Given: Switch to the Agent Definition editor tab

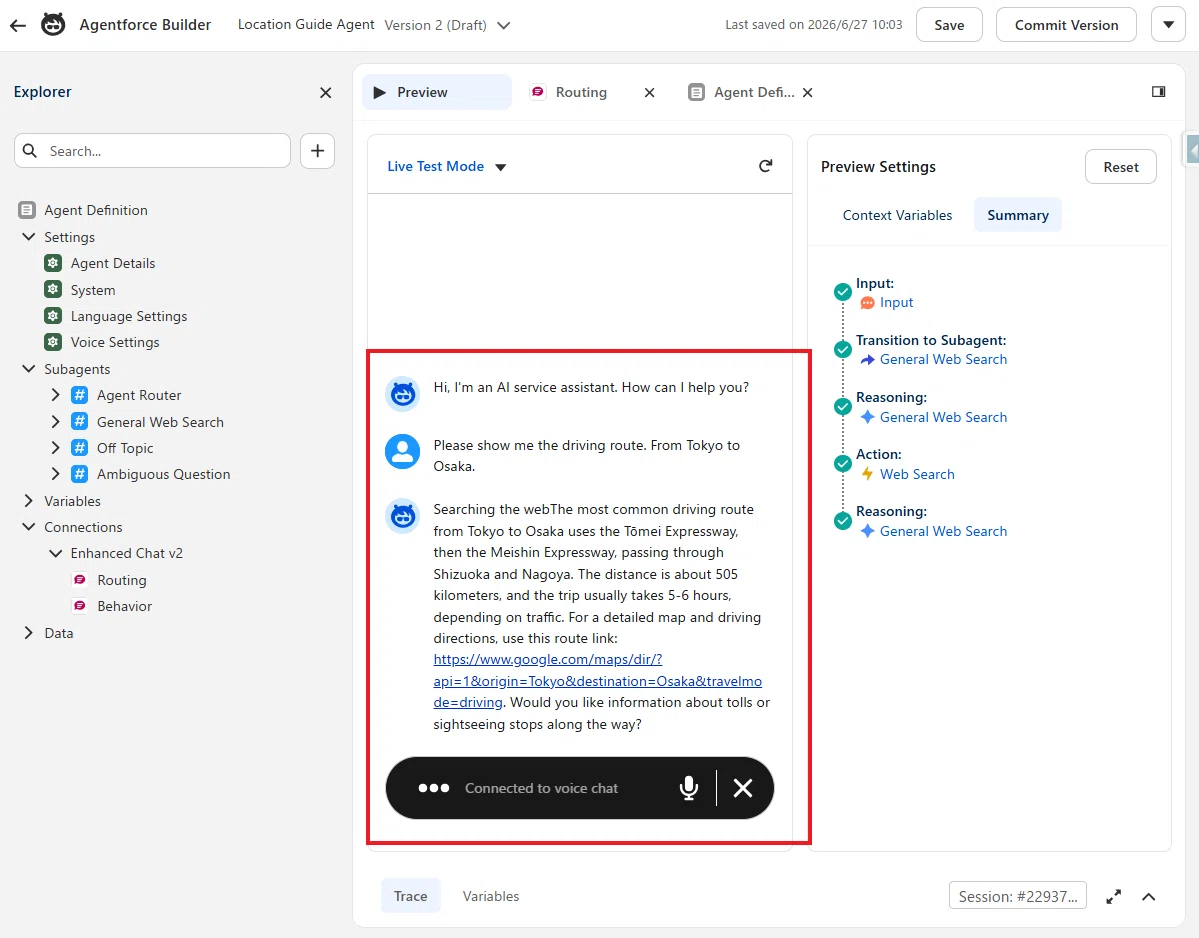Looking at the screenshot, I should (x=753, y=93).
